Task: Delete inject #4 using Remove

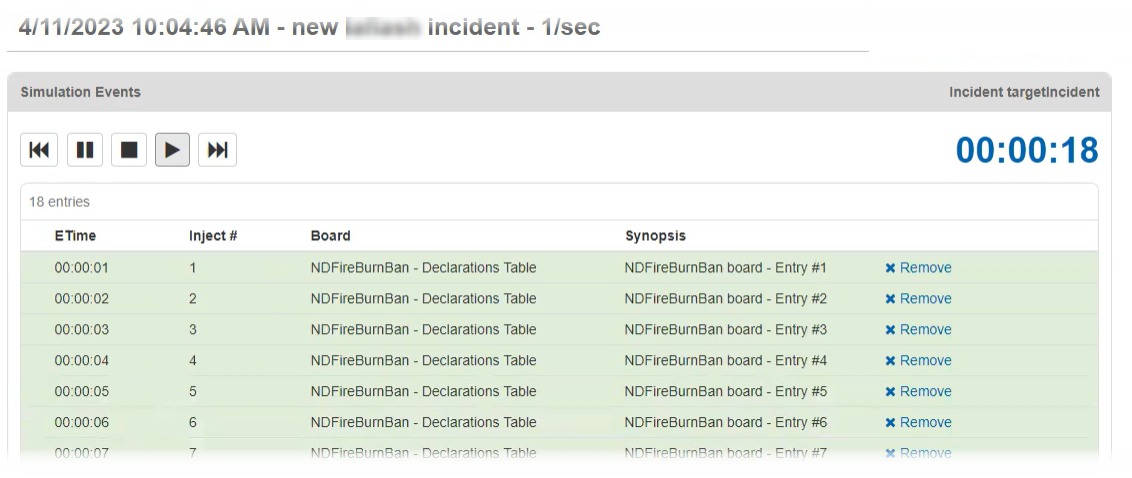Action: [918, 361]
